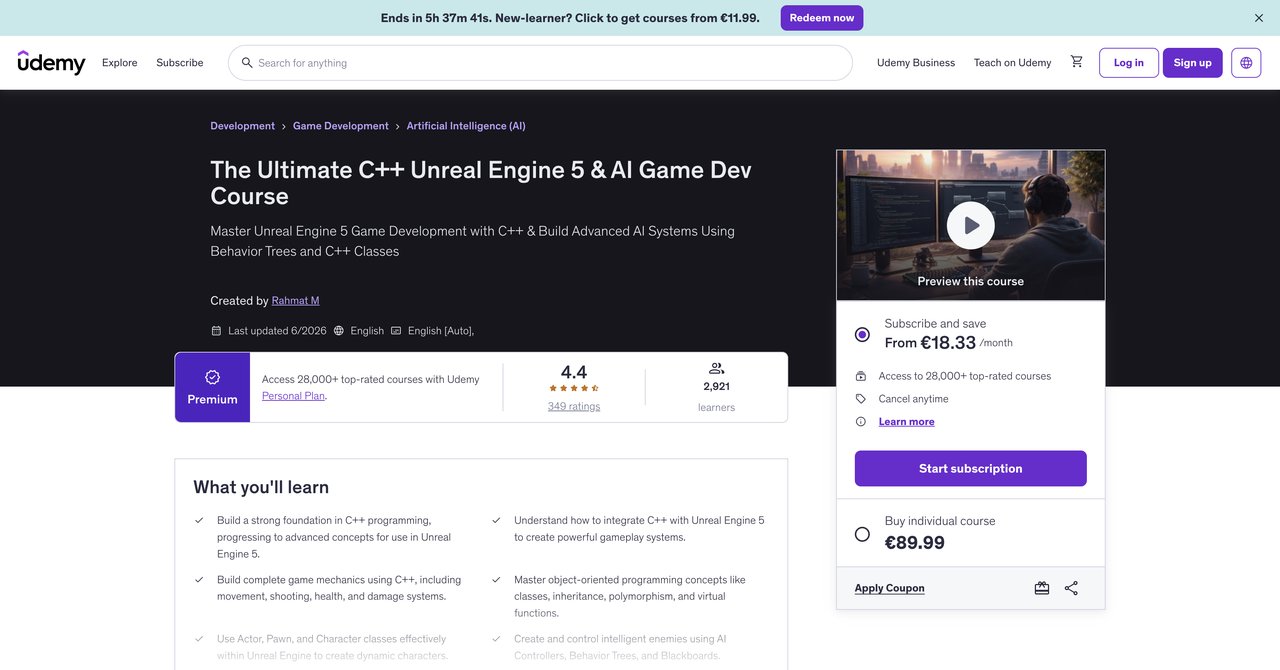
Task: Click 'Master object-oriented programming concepts' item
Action: pos(630,596)
